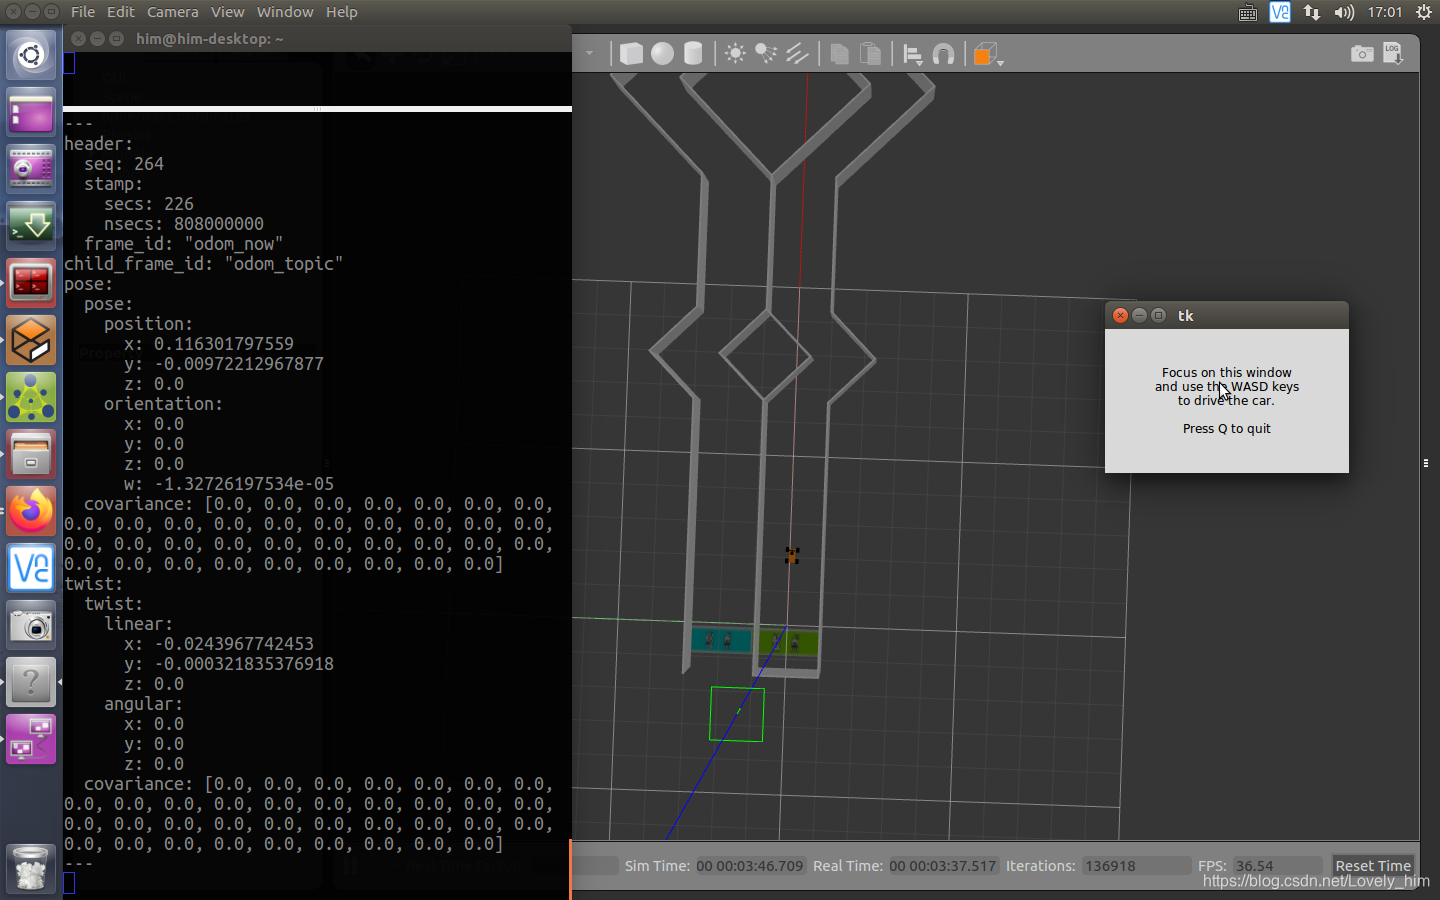This screenshot has height=900, width=1440.
Task: Click the FPS value 36.54
Action: (x=1275, y=866)
